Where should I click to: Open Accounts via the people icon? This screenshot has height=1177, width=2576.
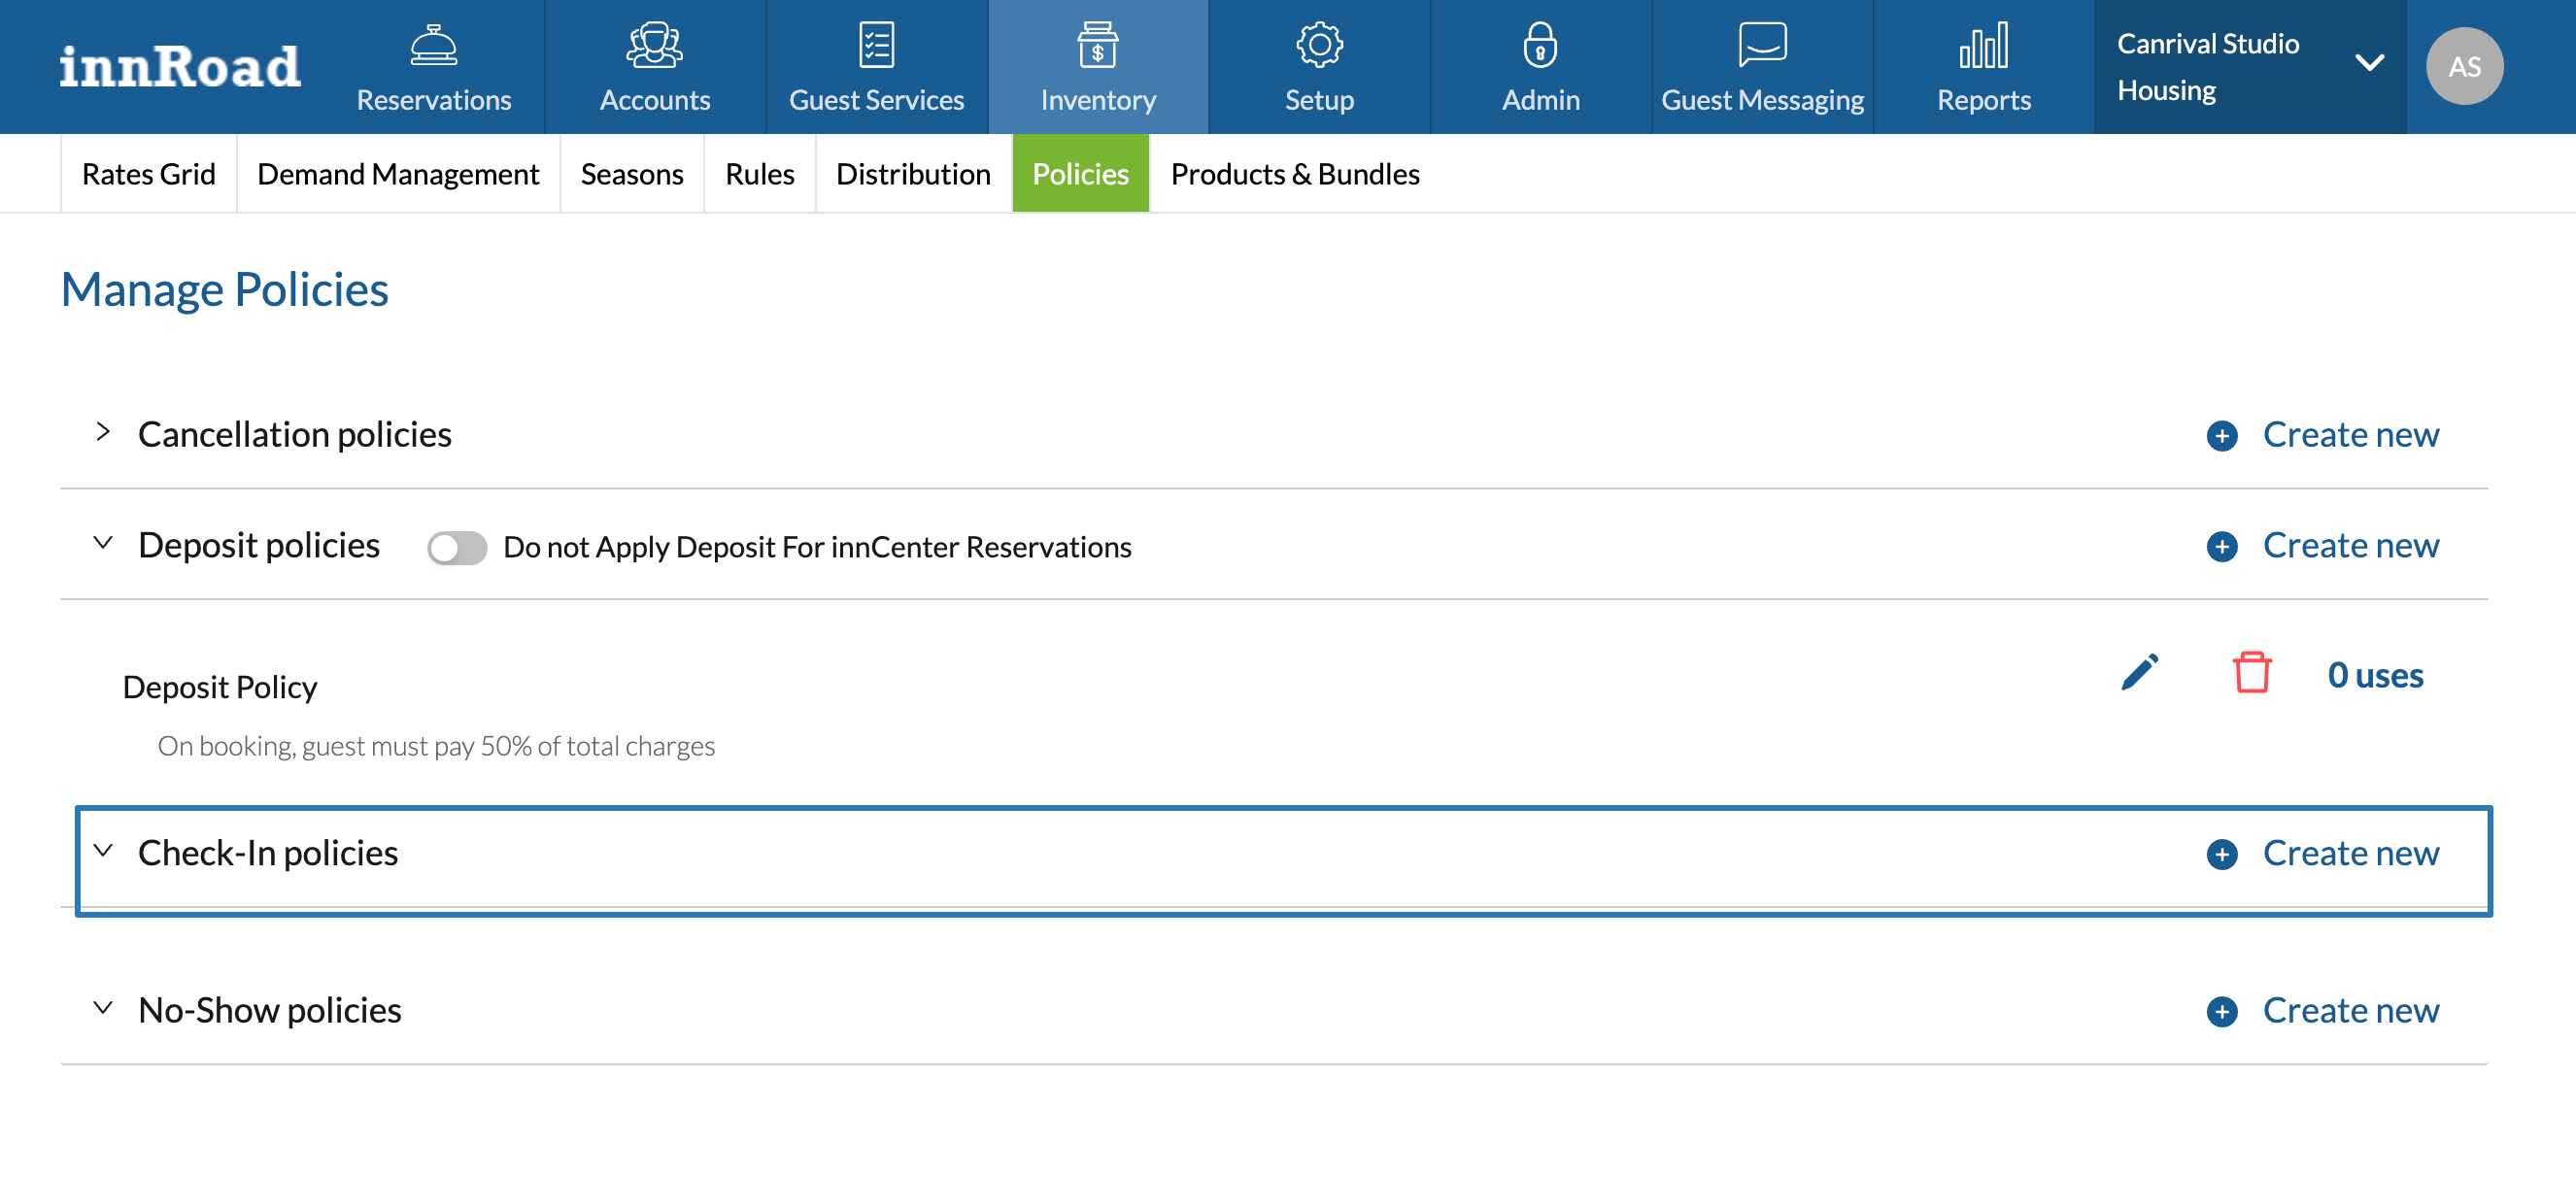pos(654,46)
